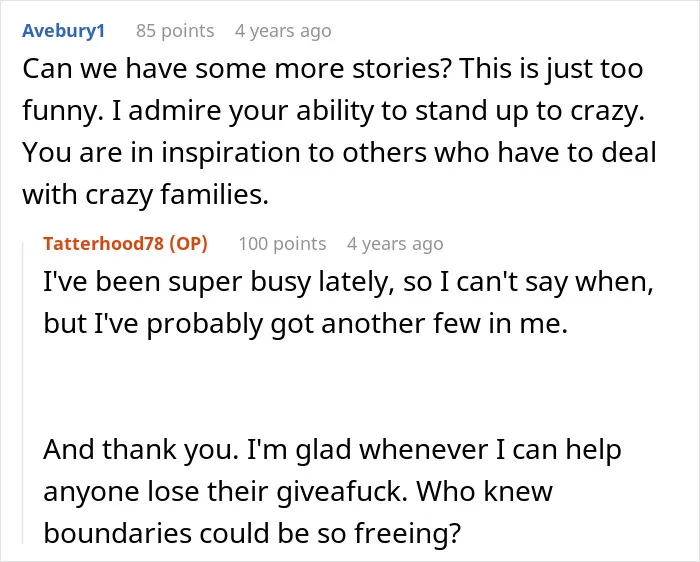The height and width of the screenshot is (562, 700).
Task: Click the 100 points score label
Action: click(282, 244)
